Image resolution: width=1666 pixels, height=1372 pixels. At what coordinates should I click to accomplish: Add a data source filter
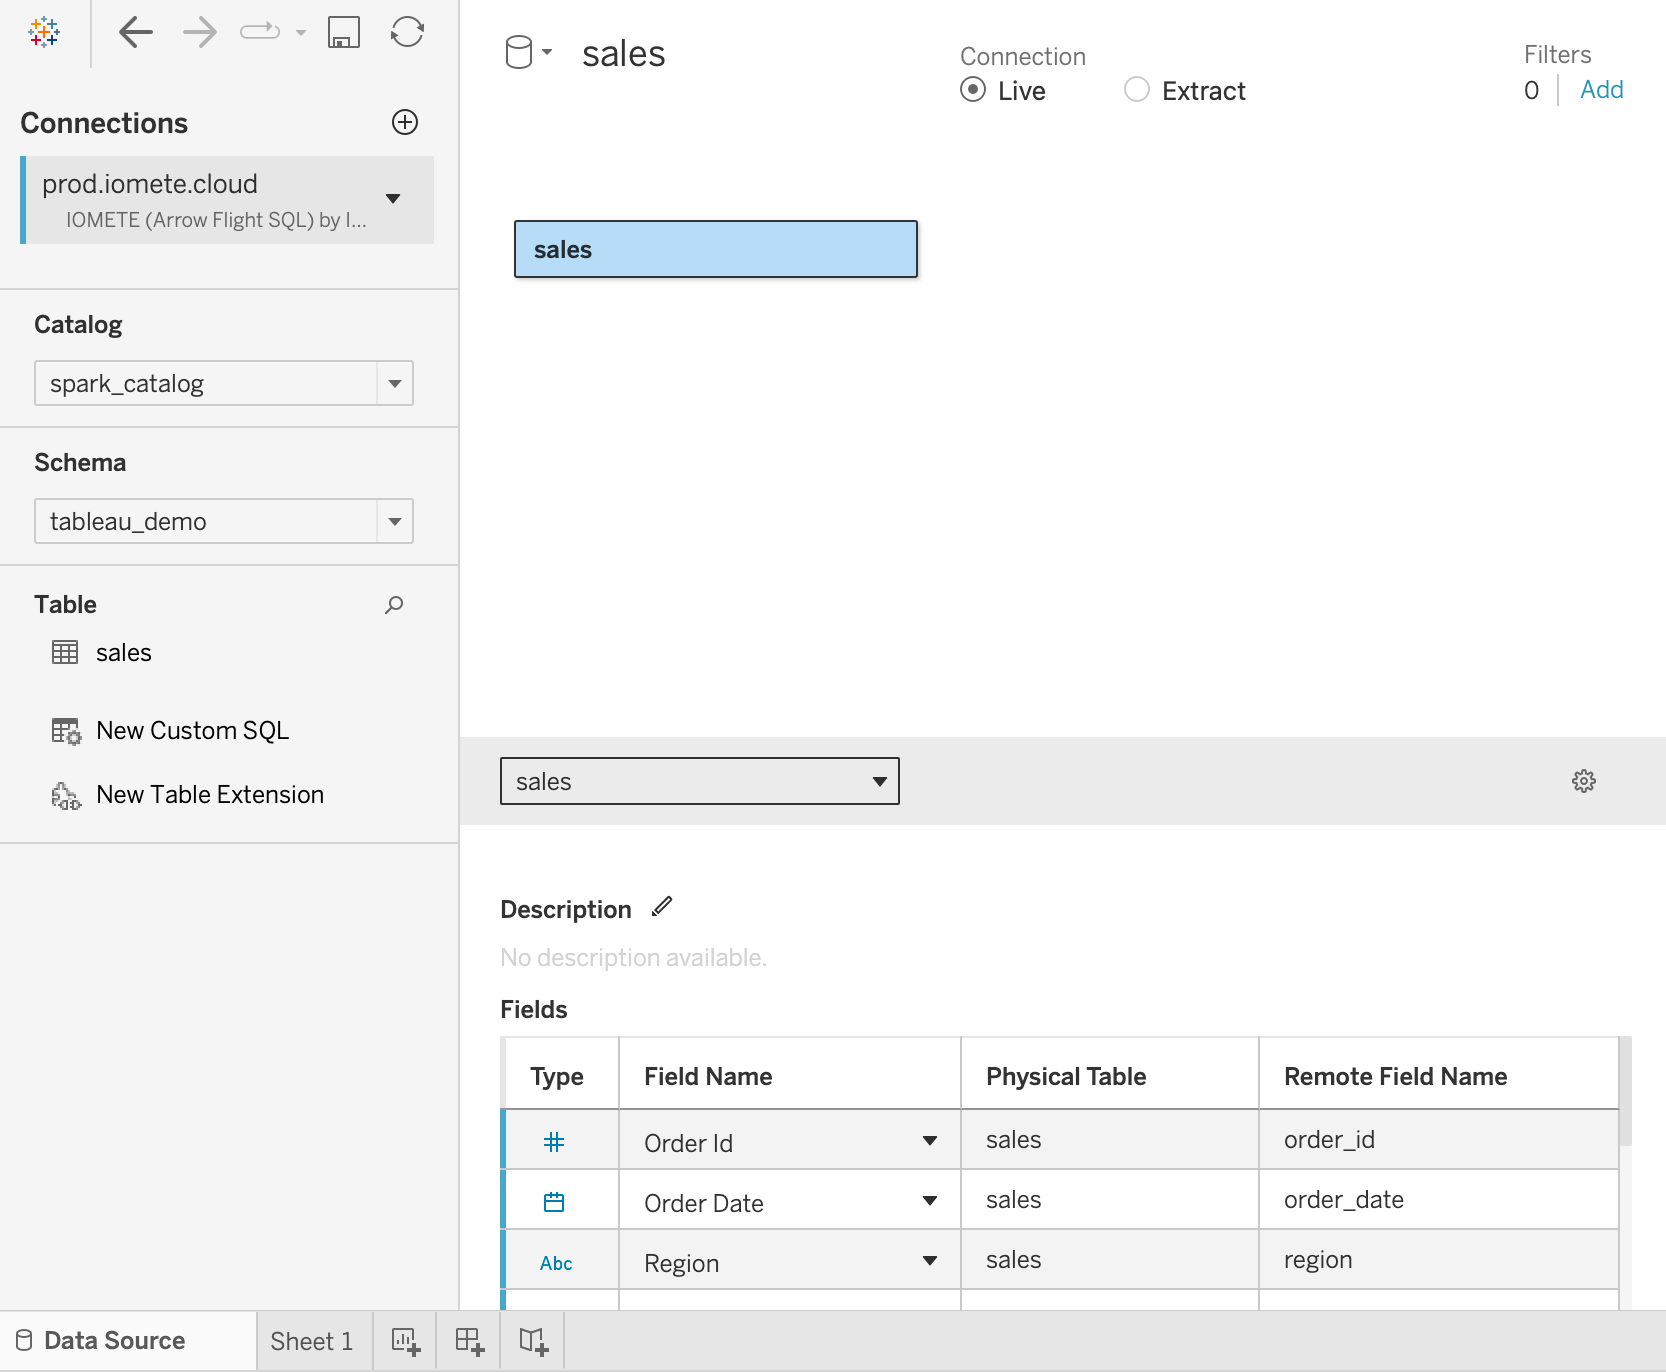pos(1601,90)
